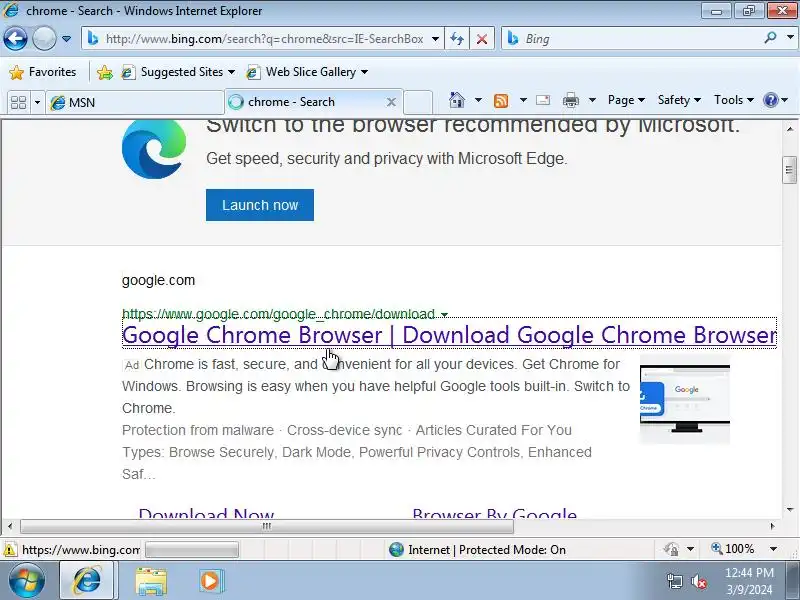Viewport: 800px width, 600px height.
Task: Expand the tab list dropdown arrow
Action: tap(37, 103)
